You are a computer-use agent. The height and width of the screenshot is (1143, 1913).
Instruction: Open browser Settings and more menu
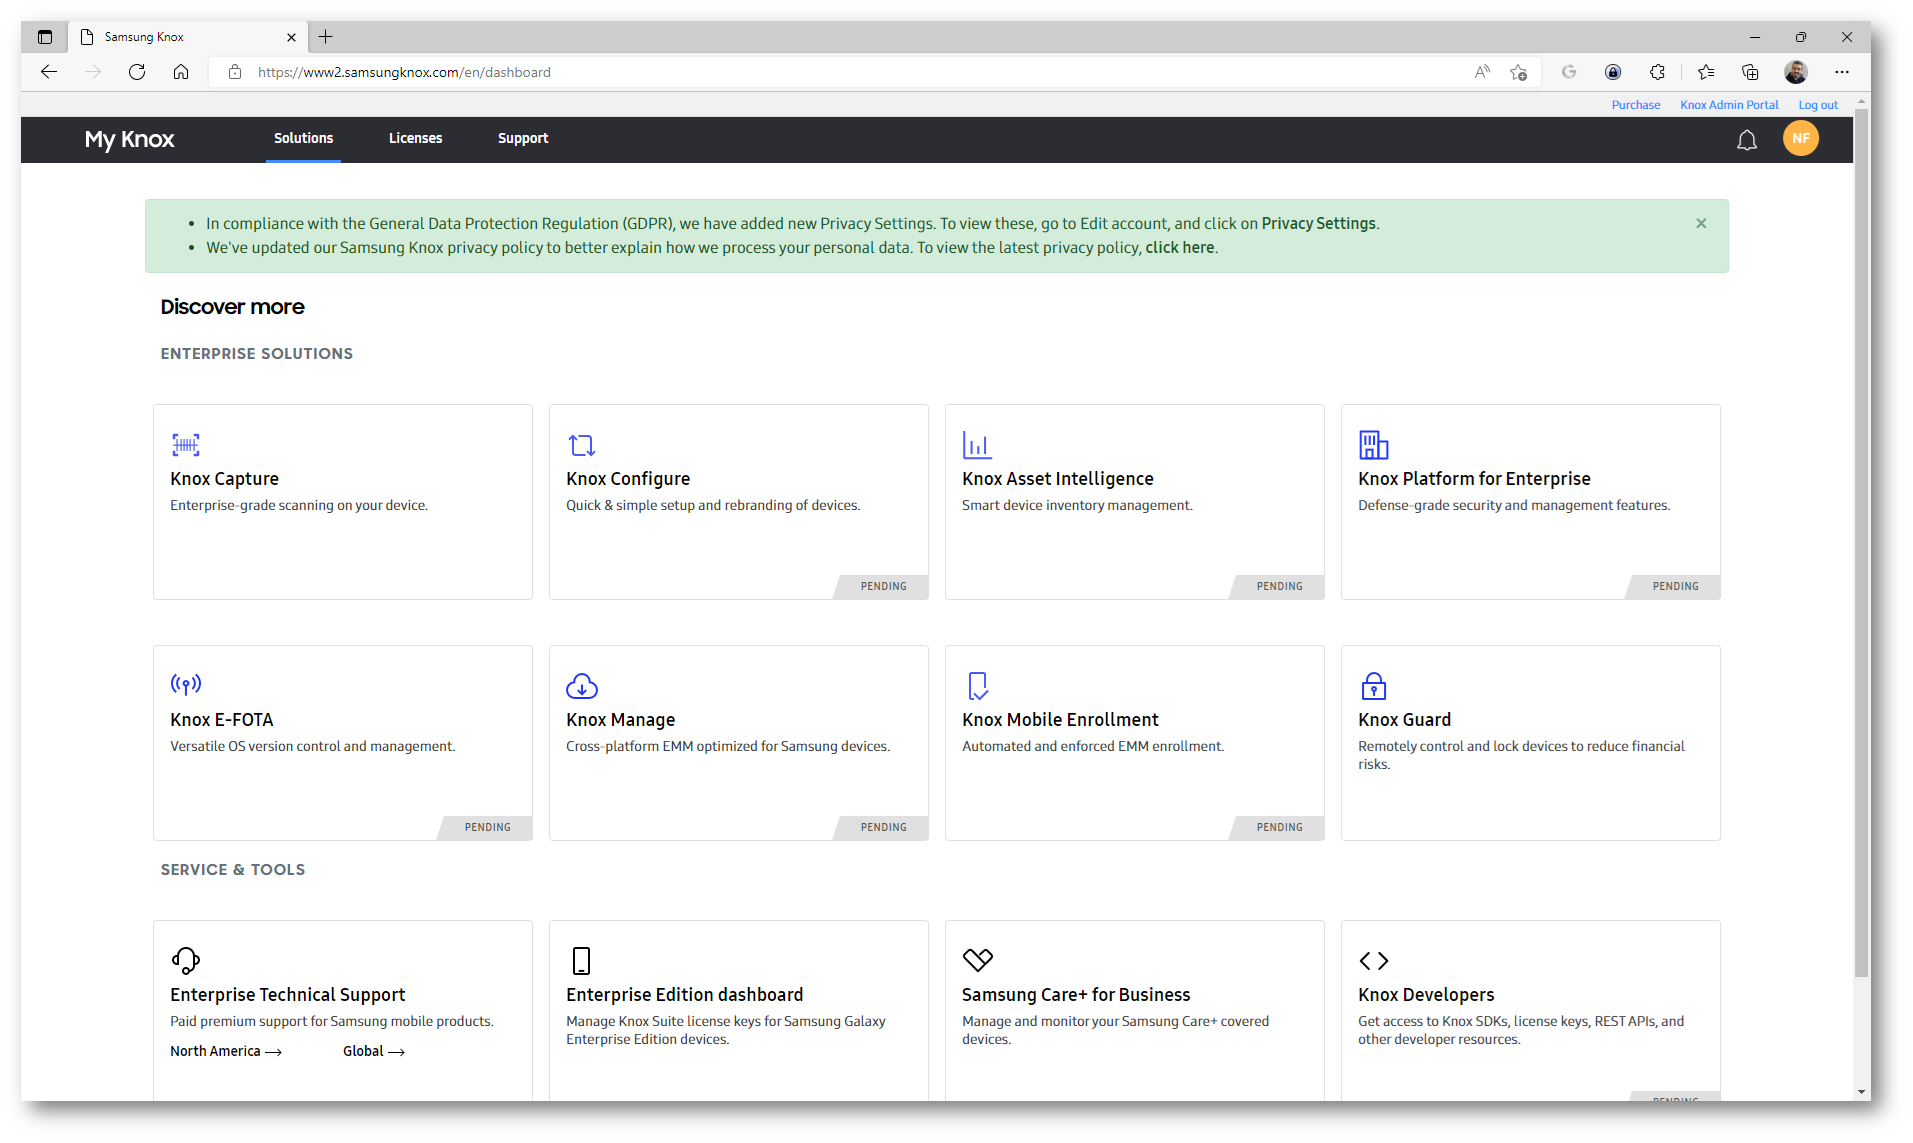[x=1841, y=72]
